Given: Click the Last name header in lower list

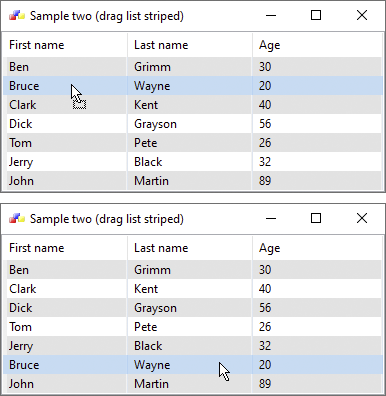Looking at the screenshot, I should [190, 248].
